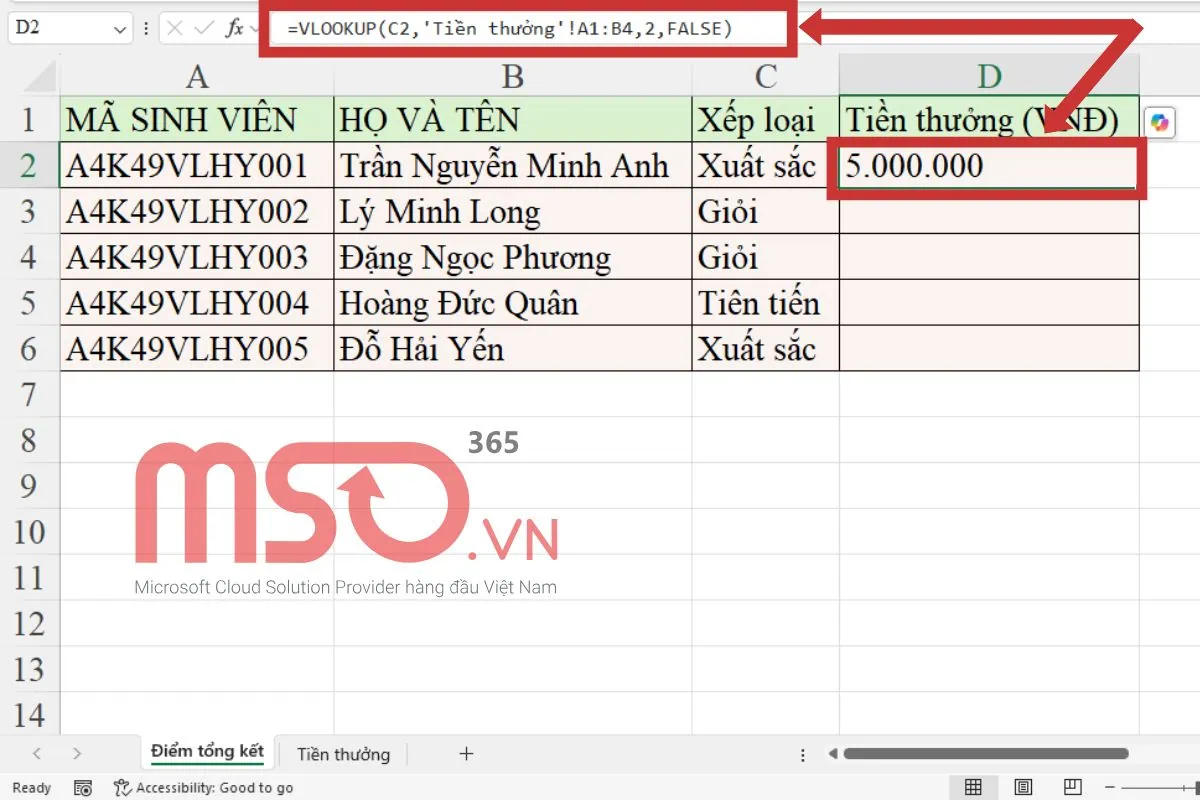Image resolution: width=1200 pixels, height=800 pixels.
Task: Select the Normal view icon in status bar
Action: 973,787
